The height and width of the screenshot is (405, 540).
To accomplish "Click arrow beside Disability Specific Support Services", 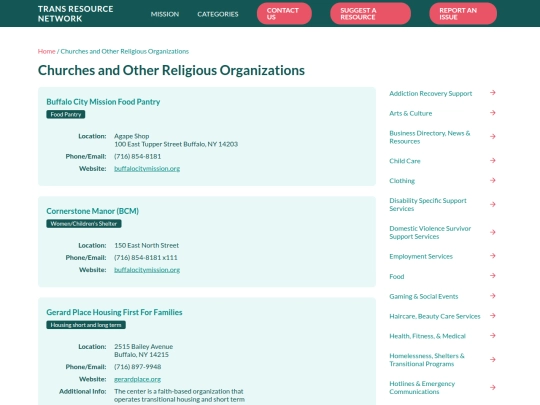I will point(493,204).
